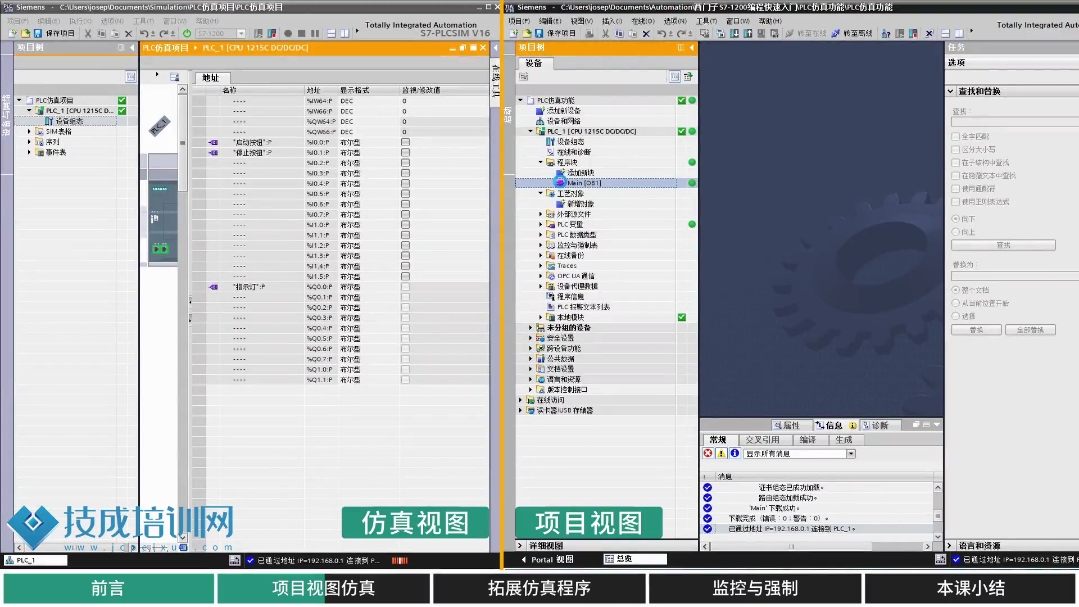The height and width of the screenshot is (607, 1079).
Task: Click the new project icon in PLCSIM toolbar
Action: click(x=13, y=33)
